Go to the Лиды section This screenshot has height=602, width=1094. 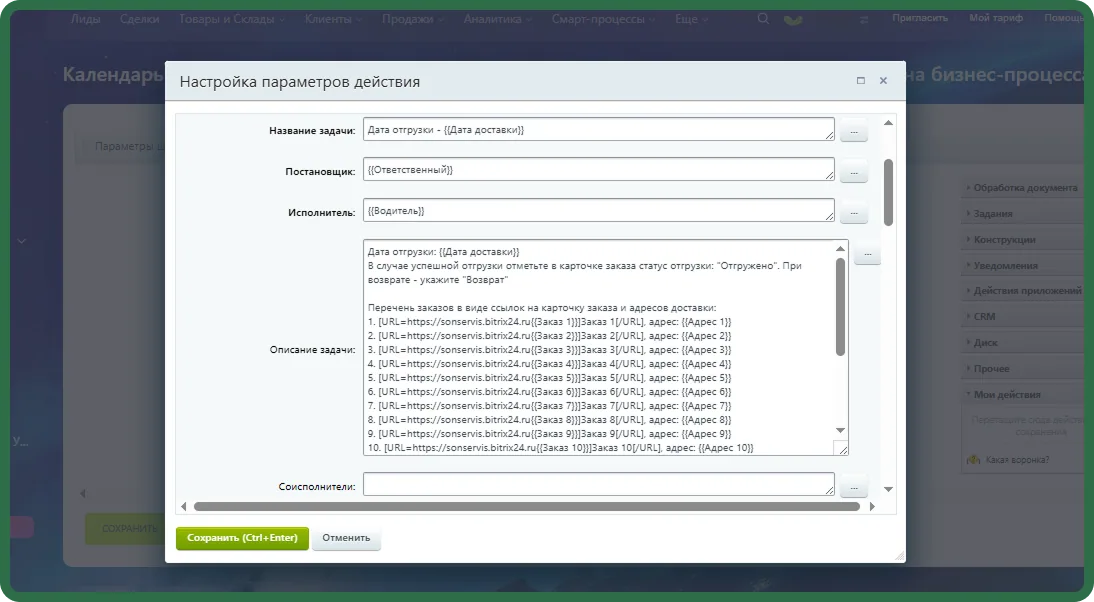pos(85,19)
